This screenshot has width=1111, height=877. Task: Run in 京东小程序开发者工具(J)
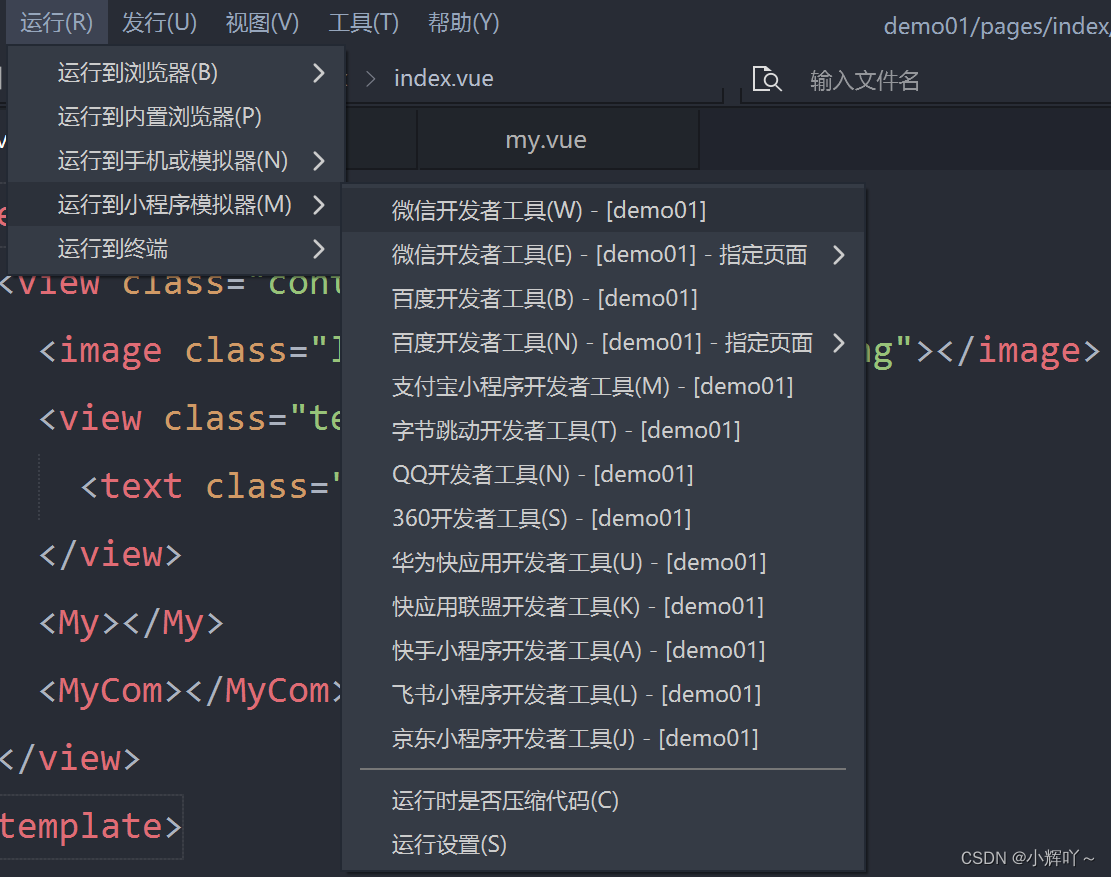click(x=603, y=738)
